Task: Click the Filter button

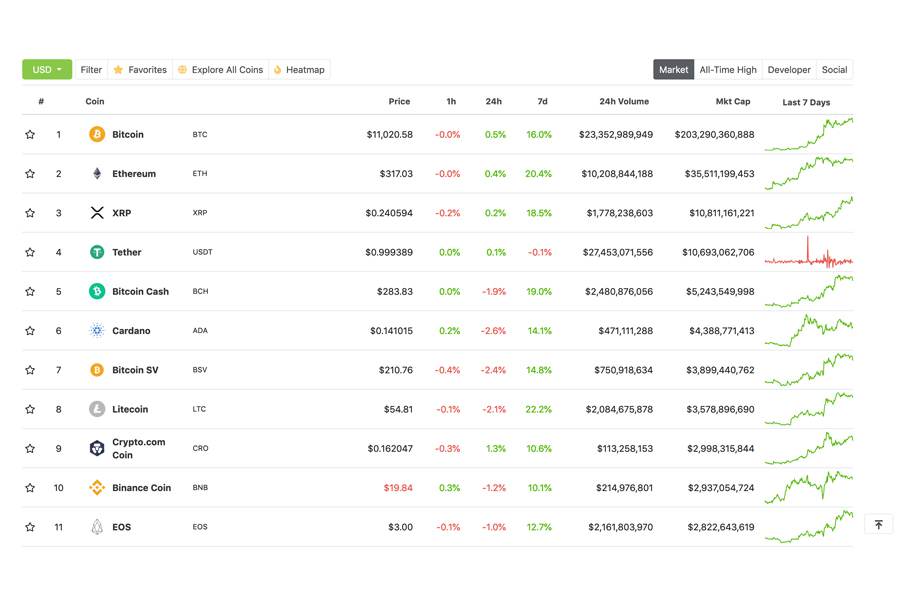Action: click(91, 70)
